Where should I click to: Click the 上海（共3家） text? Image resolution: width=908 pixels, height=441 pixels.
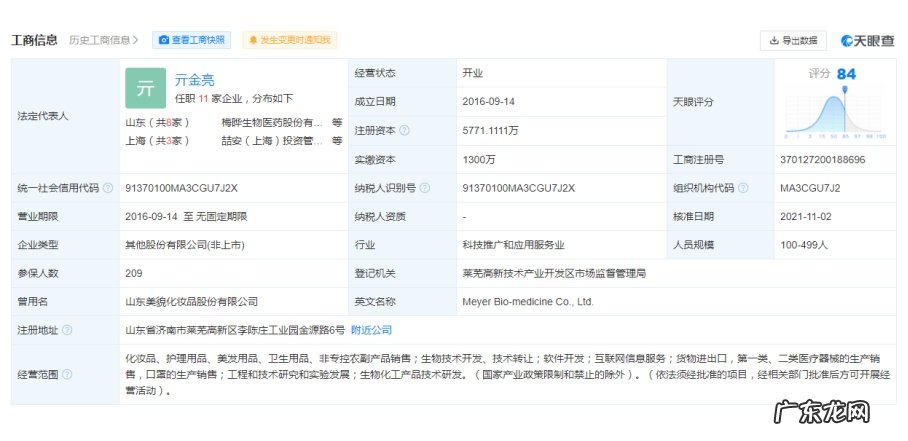(x=158, y=141)
